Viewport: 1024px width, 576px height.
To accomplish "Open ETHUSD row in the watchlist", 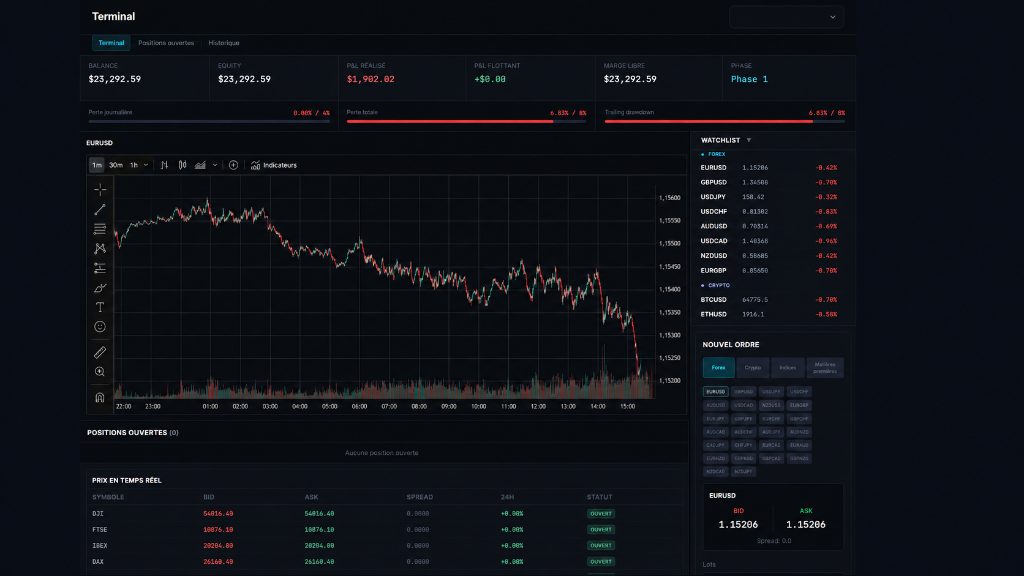I will (772, 314).
